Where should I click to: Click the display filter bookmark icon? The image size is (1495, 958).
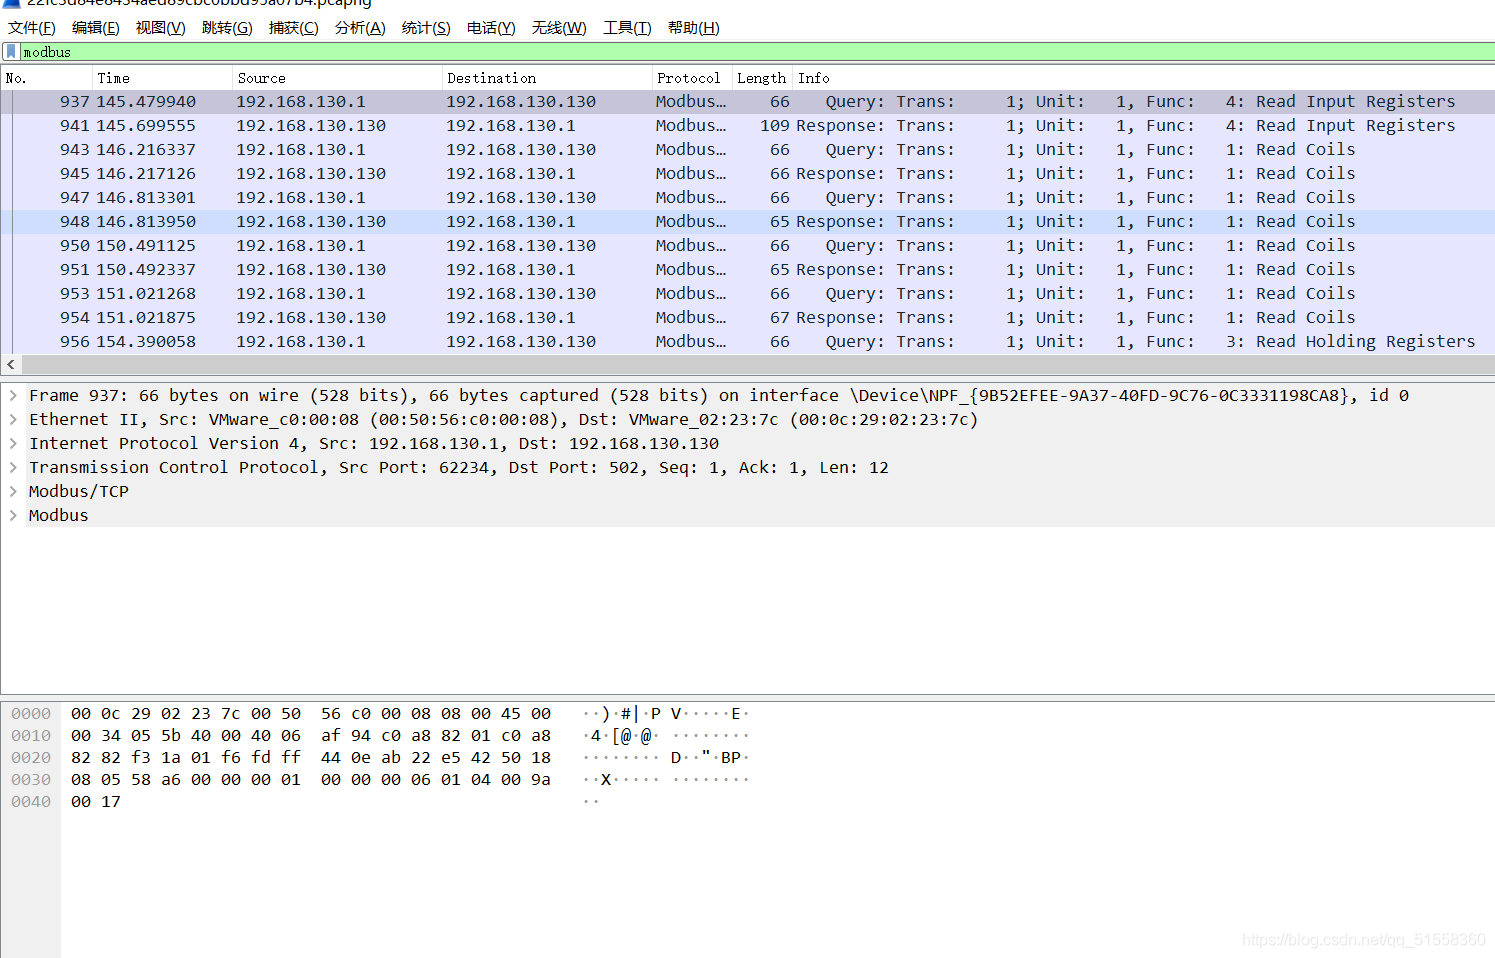[11, 51]
